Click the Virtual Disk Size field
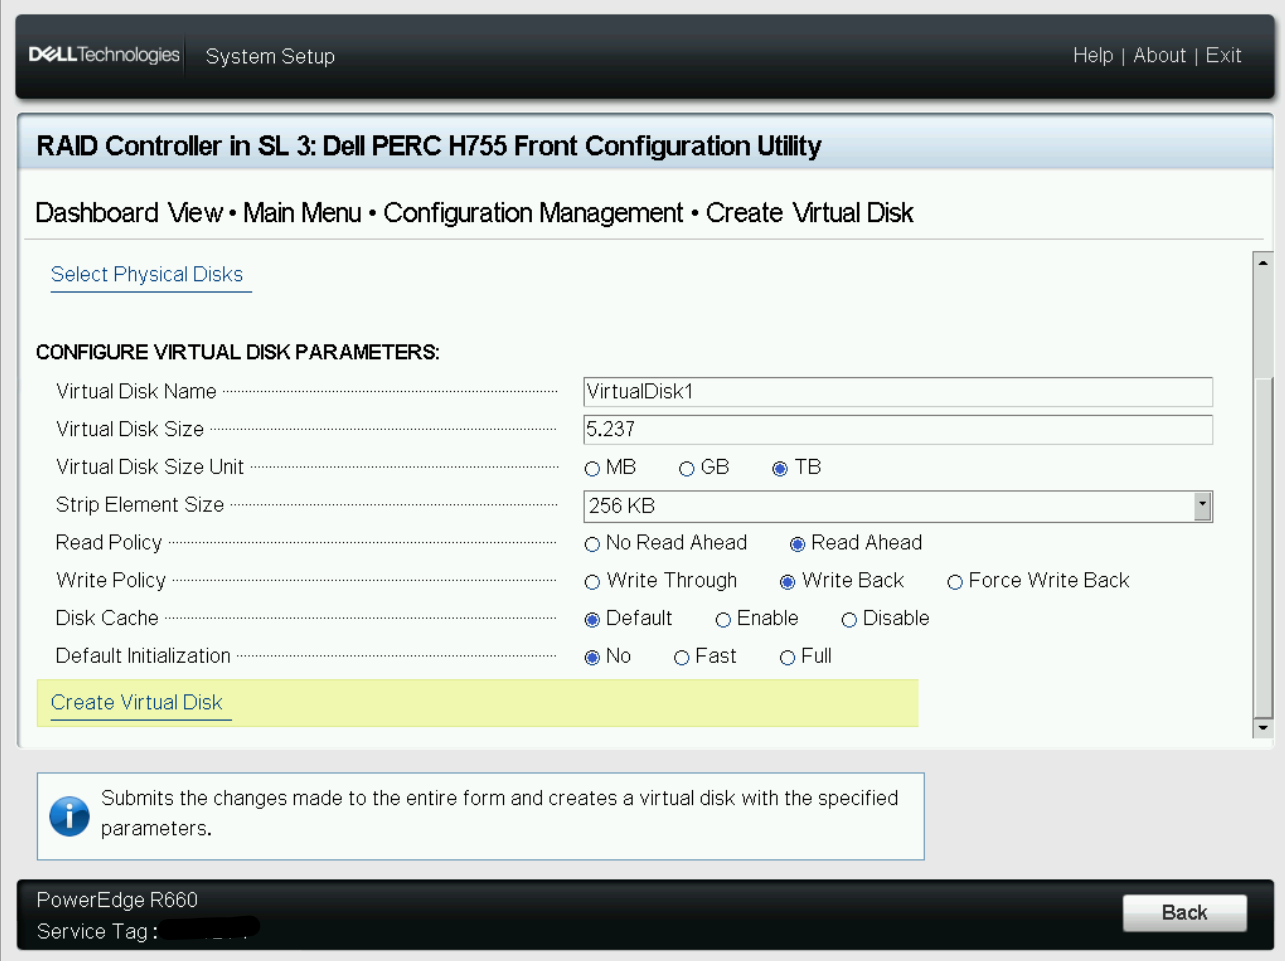The height and width of the screenshot is (961, 1285). pyautogui.click(x=898, y=430)
